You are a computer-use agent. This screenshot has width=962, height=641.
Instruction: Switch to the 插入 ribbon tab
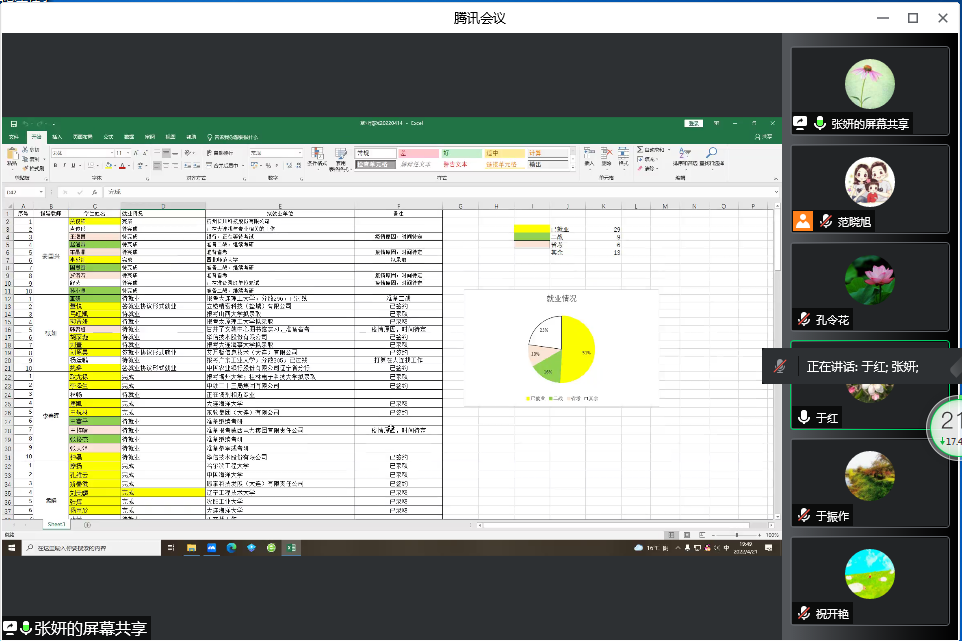click(x=57, y=136)
